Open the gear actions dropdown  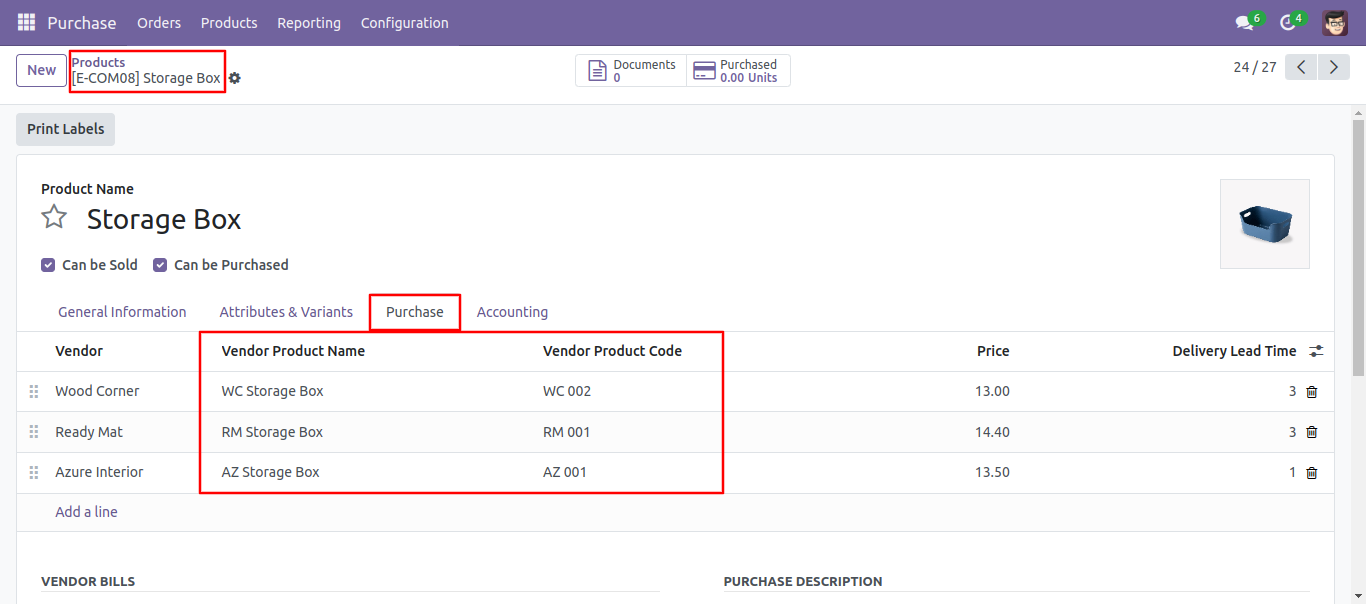(235, 78)
